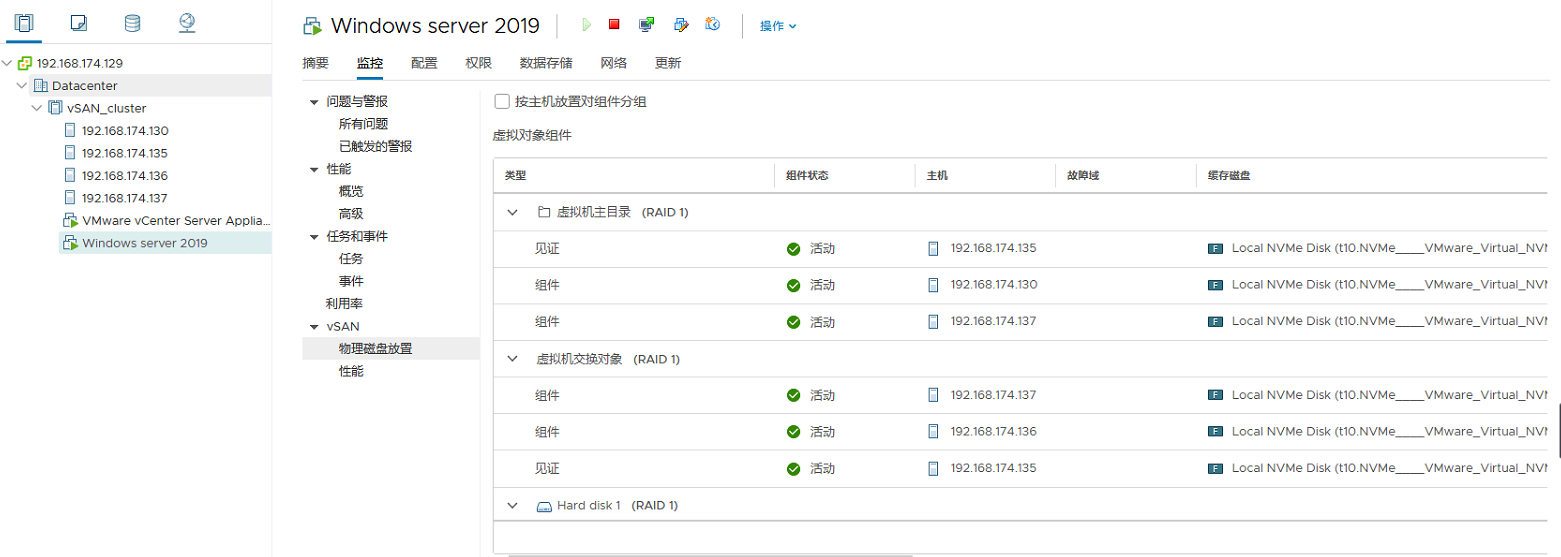This screenshot has height=557, width=1561.
Task: Open 已触发的警报 in the monitor menu
Action: pos(375,146)
